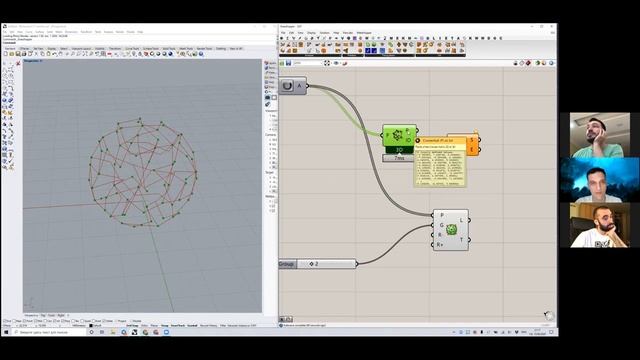
Task: Switch to the Top viewport tab
Action: 43,316
